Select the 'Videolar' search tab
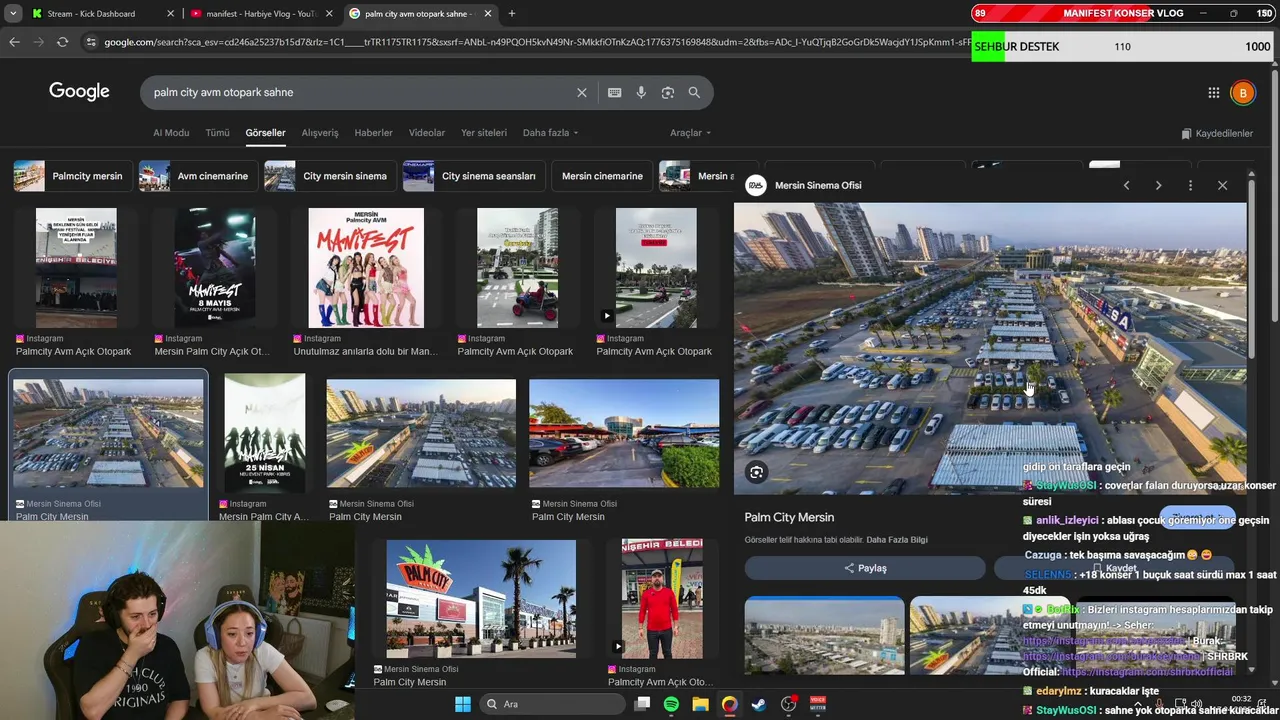 tap(427, 133)
